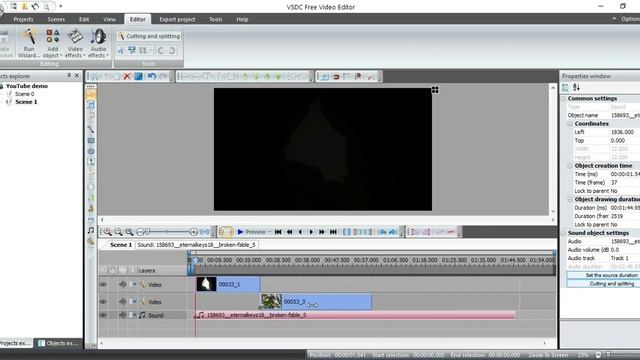640x360 pixels.
Task: Mute audio on the Sound layer
Action: [122, 315]
